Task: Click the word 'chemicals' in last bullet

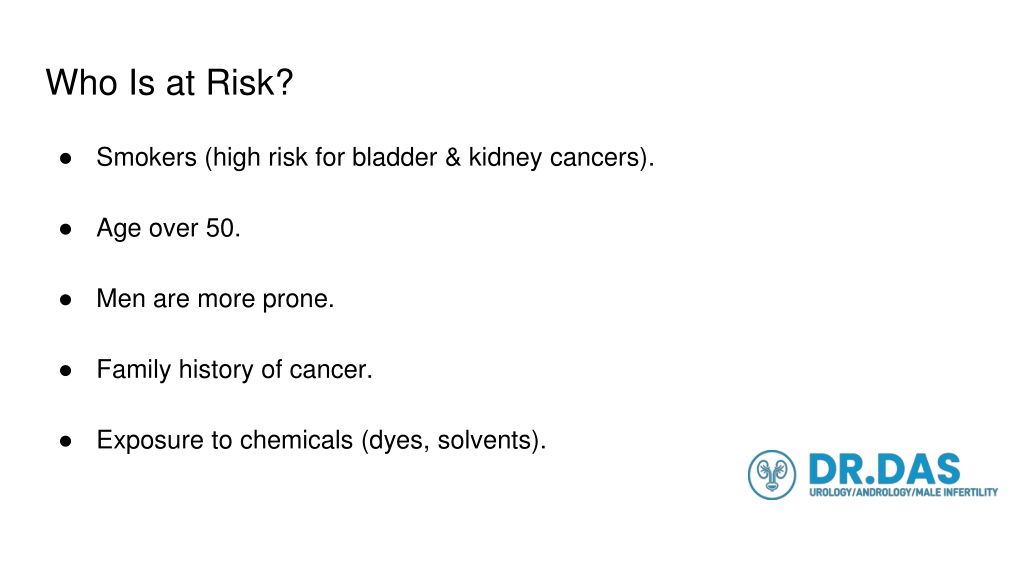Action: click(x=296, y=440)
